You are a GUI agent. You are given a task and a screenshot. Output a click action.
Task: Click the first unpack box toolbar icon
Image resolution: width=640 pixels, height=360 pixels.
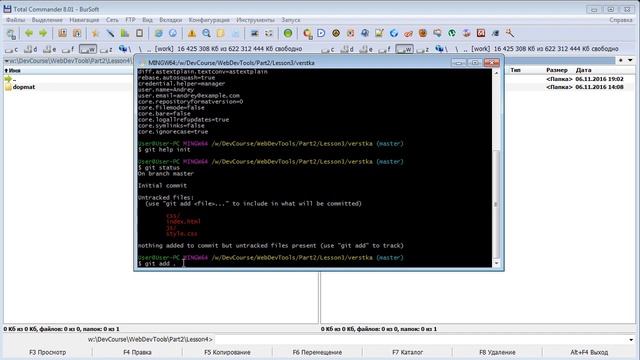(x=62, y=33)
